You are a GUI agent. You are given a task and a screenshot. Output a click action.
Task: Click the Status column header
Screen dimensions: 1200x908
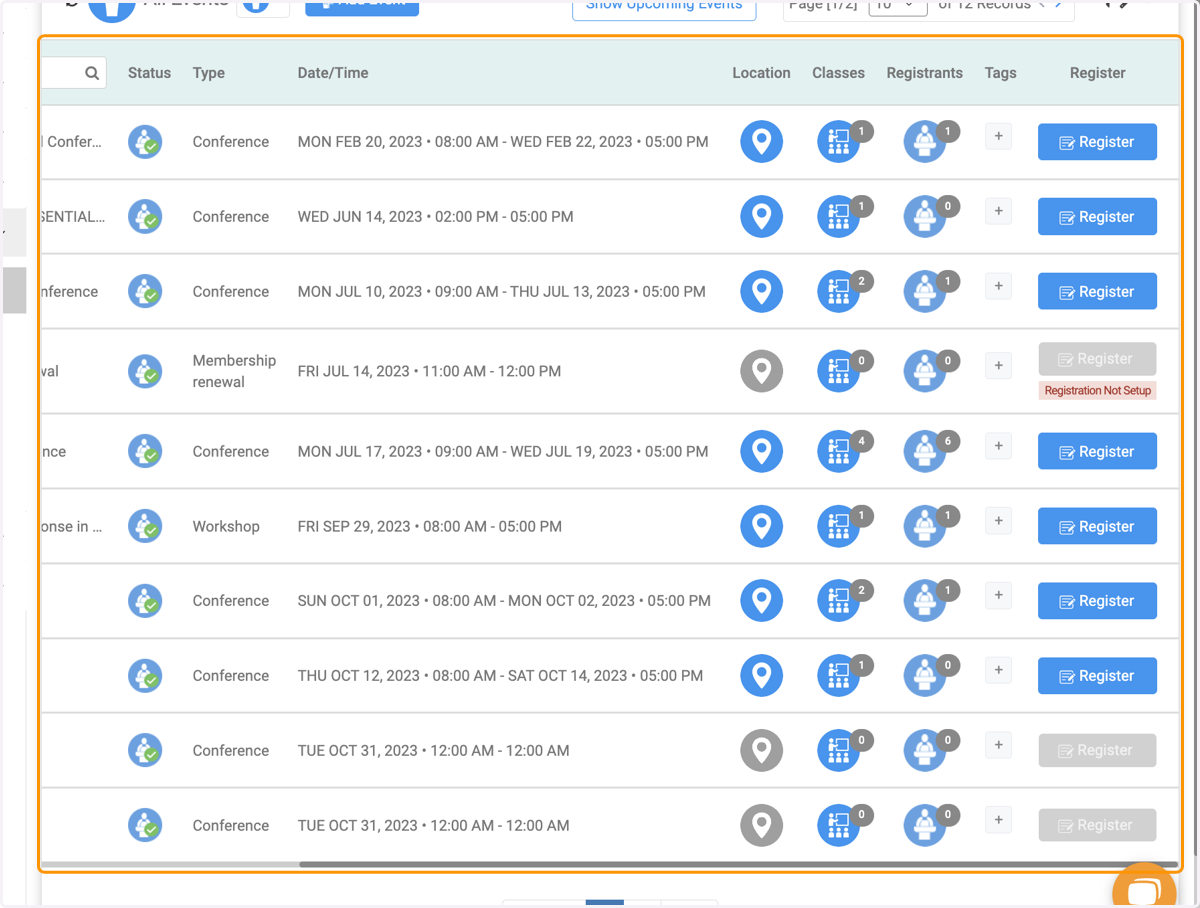(149, 73)
